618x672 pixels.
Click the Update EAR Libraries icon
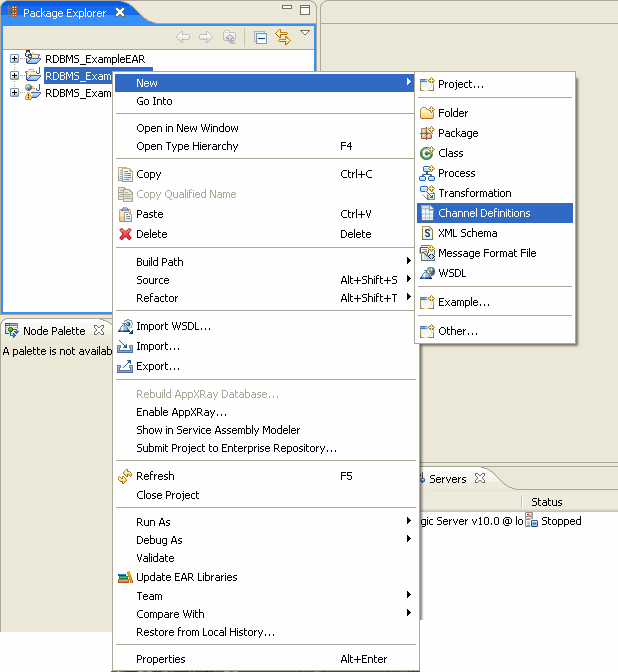point(125,577)
